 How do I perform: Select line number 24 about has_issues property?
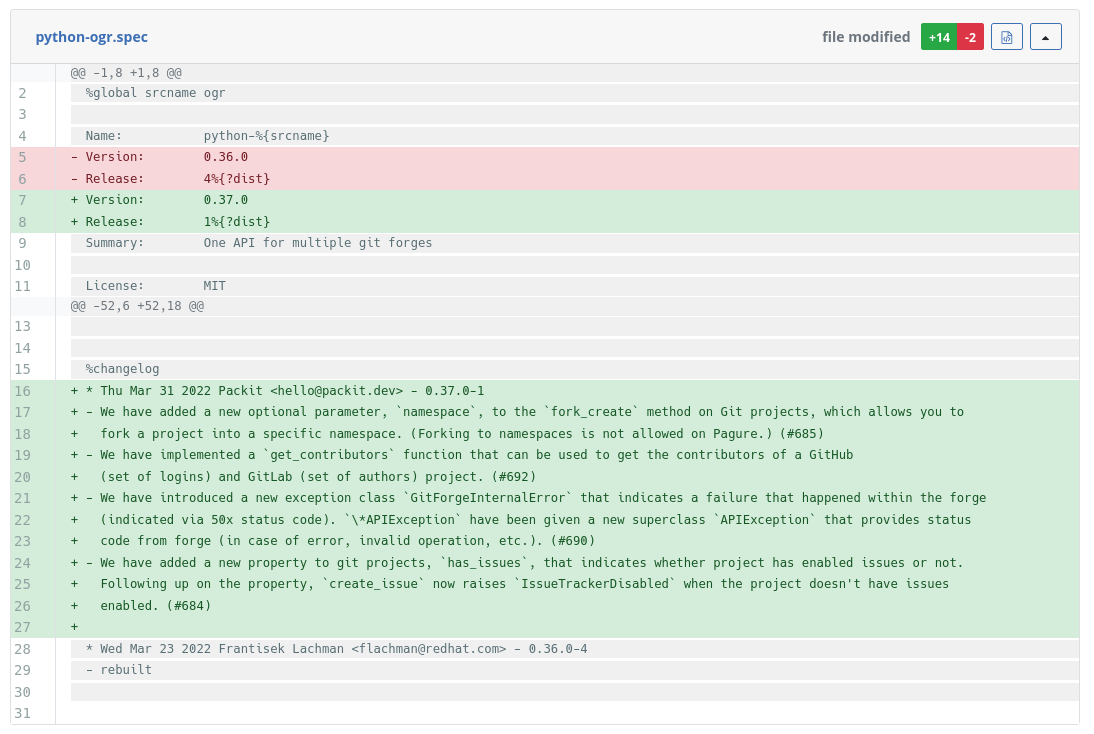tap(22, 562)
